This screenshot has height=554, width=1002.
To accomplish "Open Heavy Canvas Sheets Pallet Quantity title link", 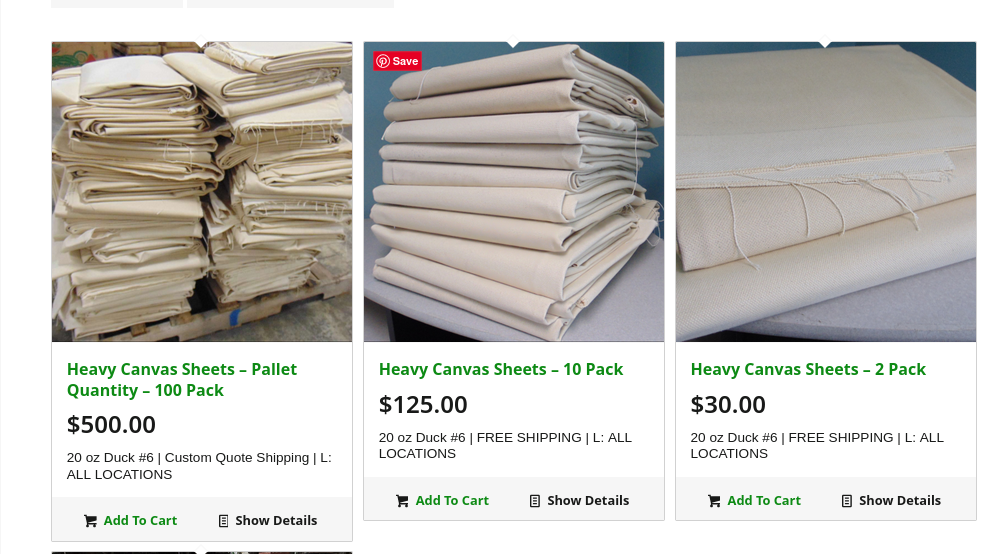I will (182, 380).
